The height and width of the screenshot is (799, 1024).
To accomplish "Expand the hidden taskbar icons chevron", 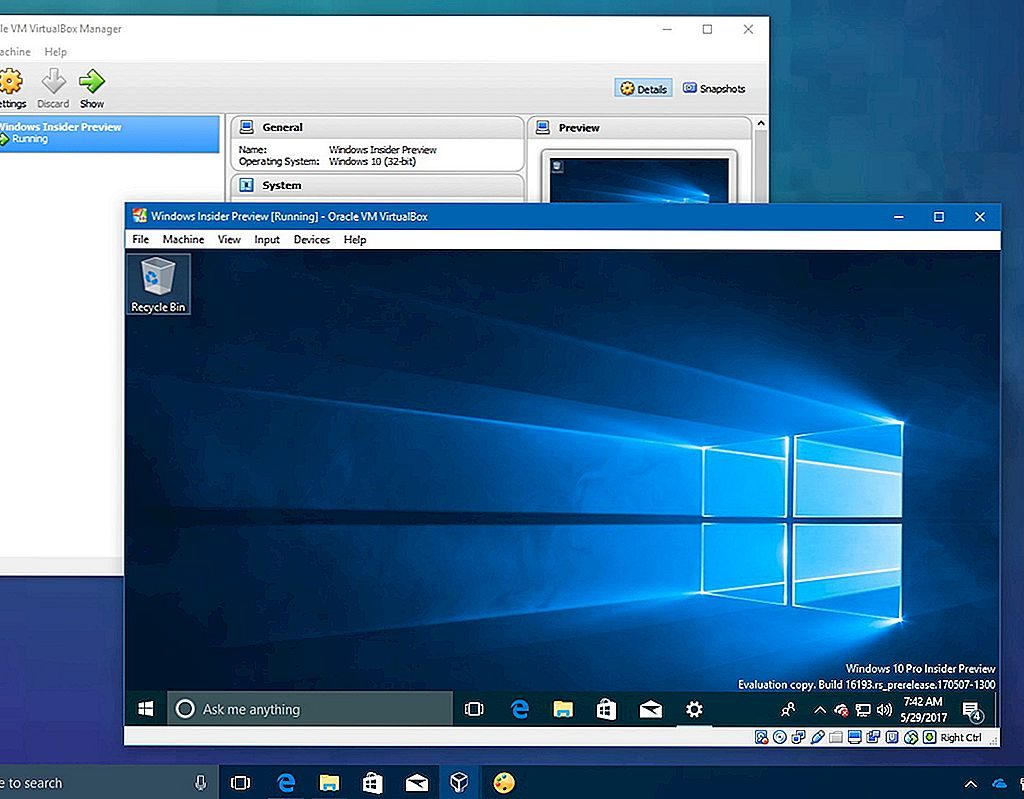I will pos(820,710).
